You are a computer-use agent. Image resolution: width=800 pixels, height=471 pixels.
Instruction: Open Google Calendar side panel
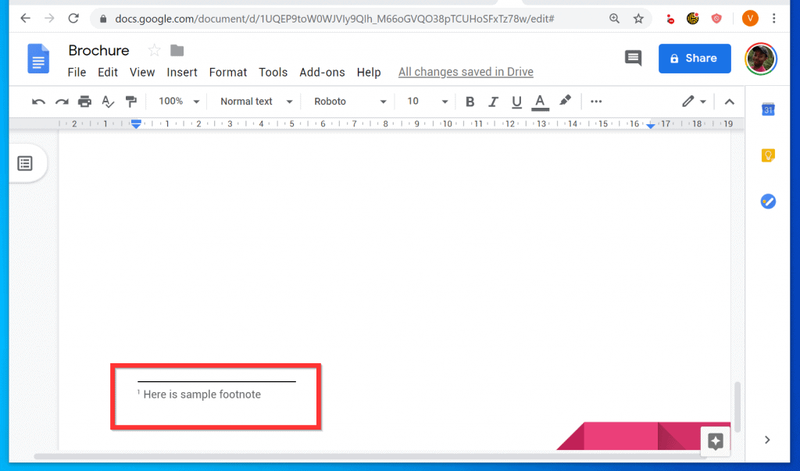click(768, 109)
